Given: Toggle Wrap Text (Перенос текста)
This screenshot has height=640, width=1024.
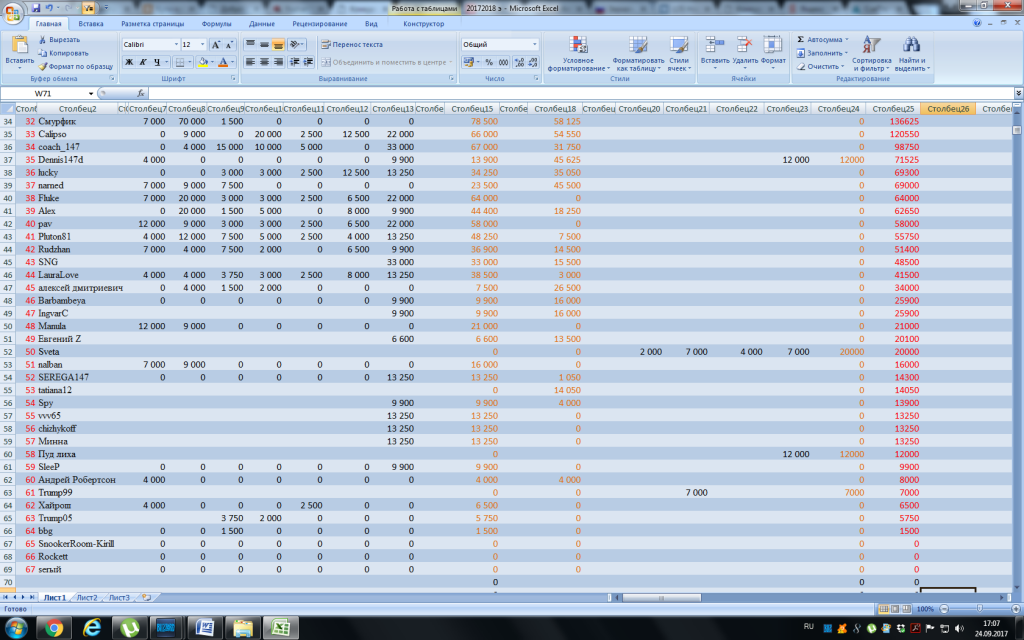Looking at the screenshot, I should click(351, 44).
